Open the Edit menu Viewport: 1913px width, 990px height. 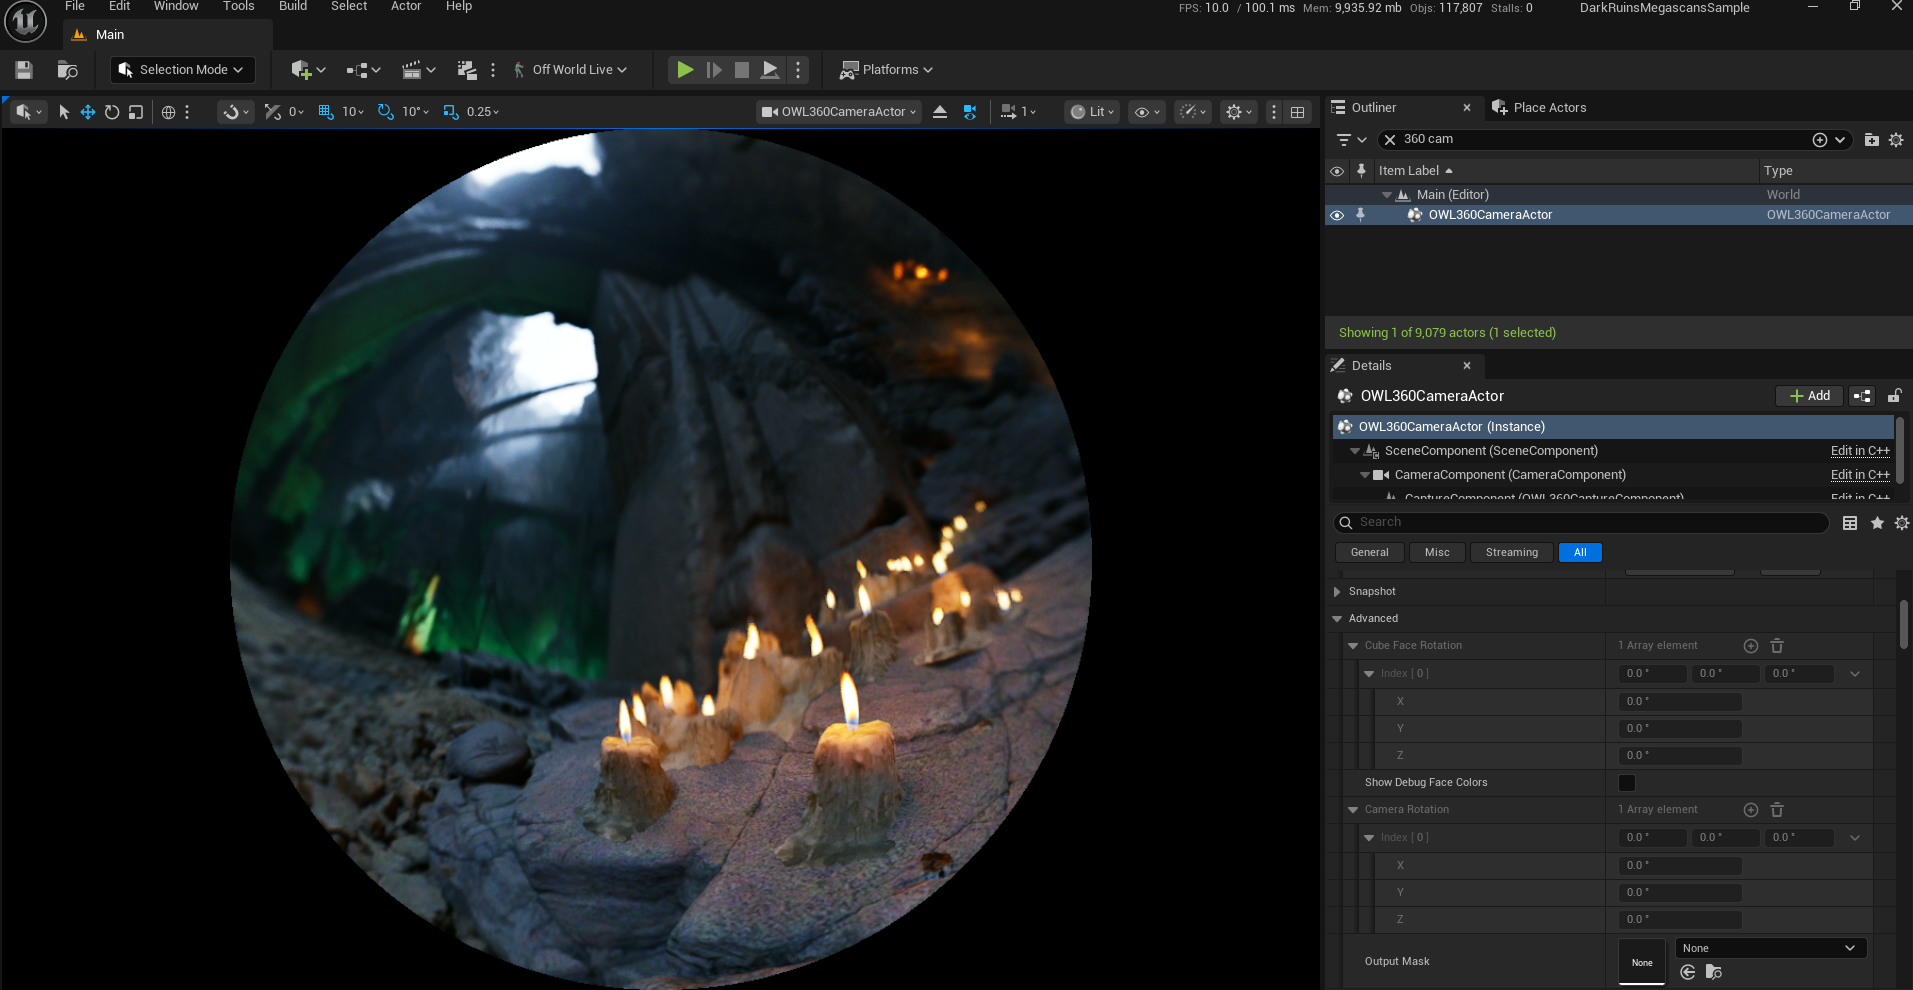[120, 6]
